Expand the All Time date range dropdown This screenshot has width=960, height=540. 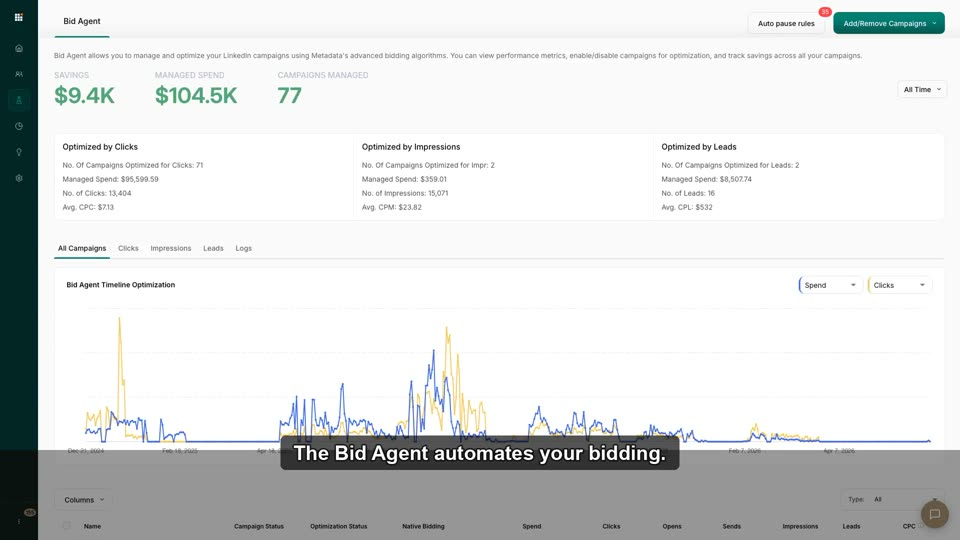[922, 89]
